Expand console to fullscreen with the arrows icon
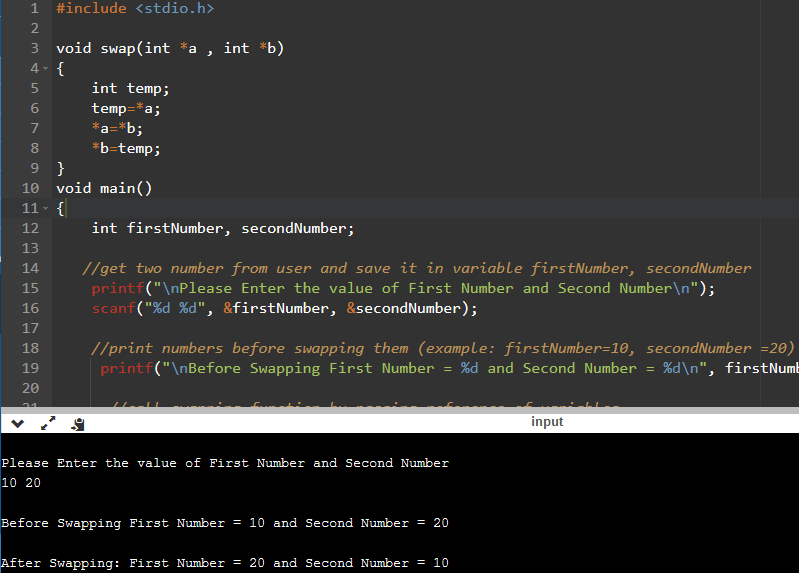Screen dimensions: 802x573 click(x=48, y=423)
